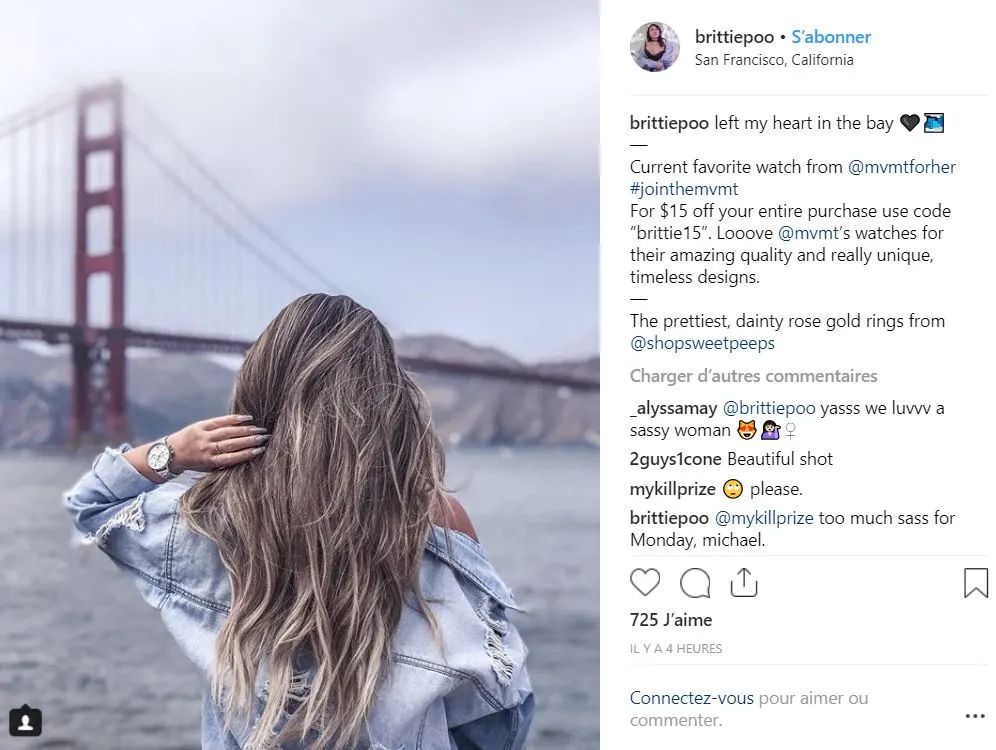Open the #jointhemvmt hashtag
The width and height of the screenshot is (996, 750).
[684, 189]
